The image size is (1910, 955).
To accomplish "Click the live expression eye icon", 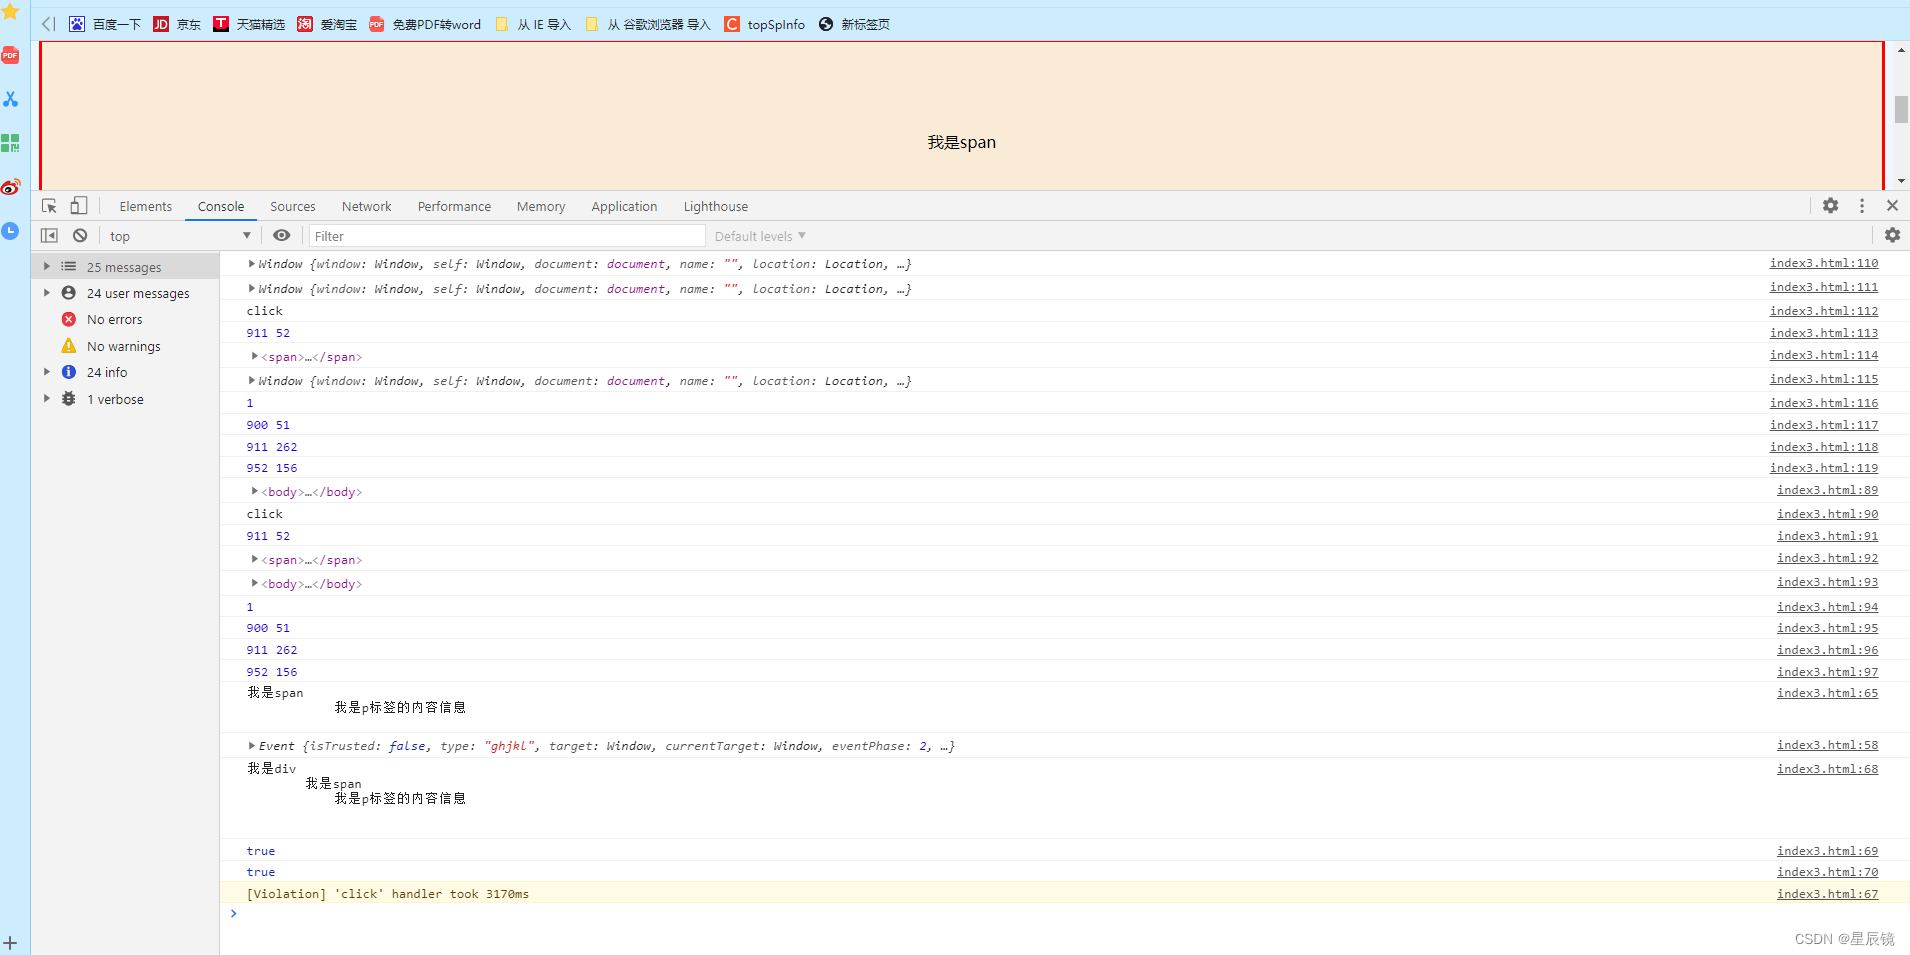I will pos(282,236).
